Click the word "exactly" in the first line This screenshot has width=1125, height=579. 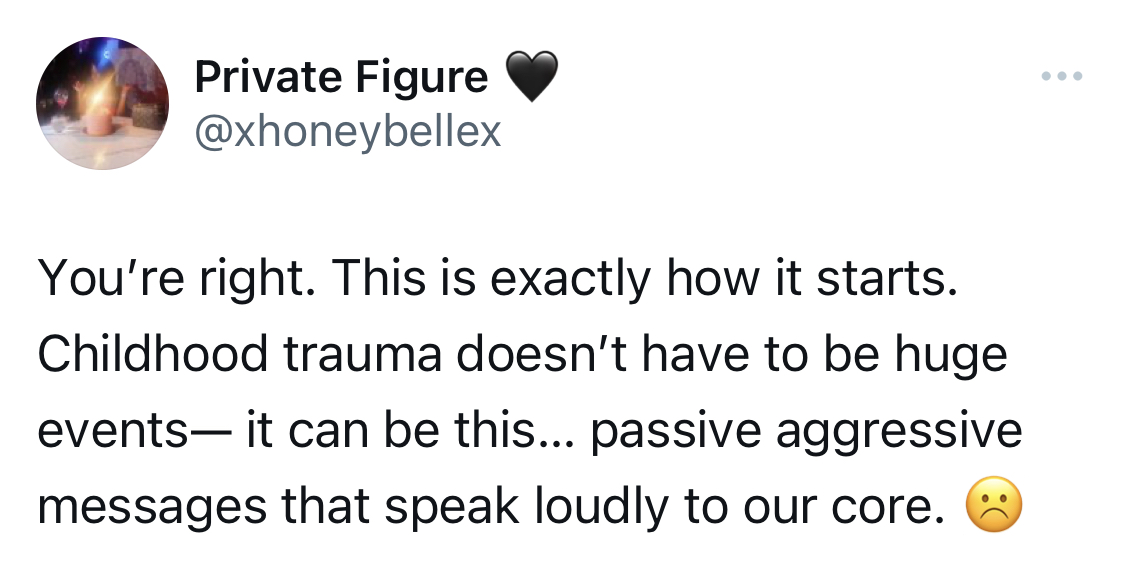point(570,280)
